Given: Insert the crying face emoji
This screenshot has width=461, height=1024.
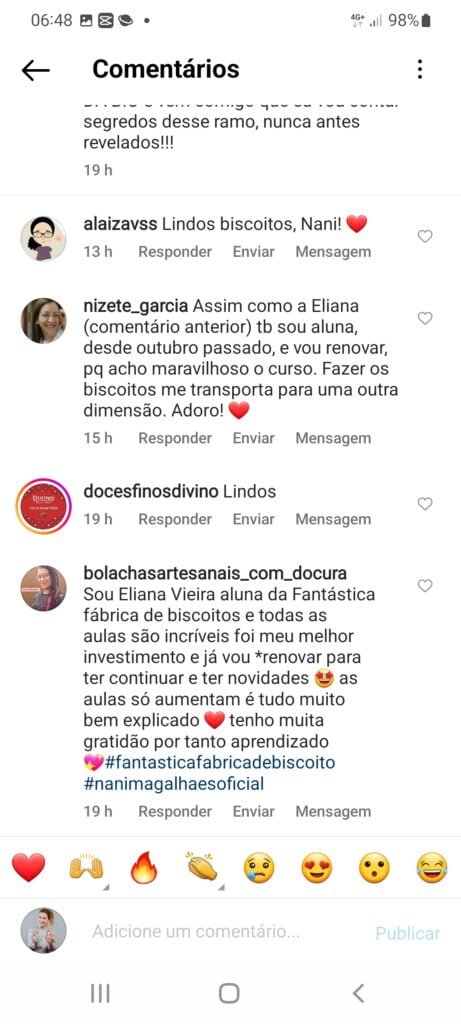Looking at the screenshot, I should pos(259,869).
